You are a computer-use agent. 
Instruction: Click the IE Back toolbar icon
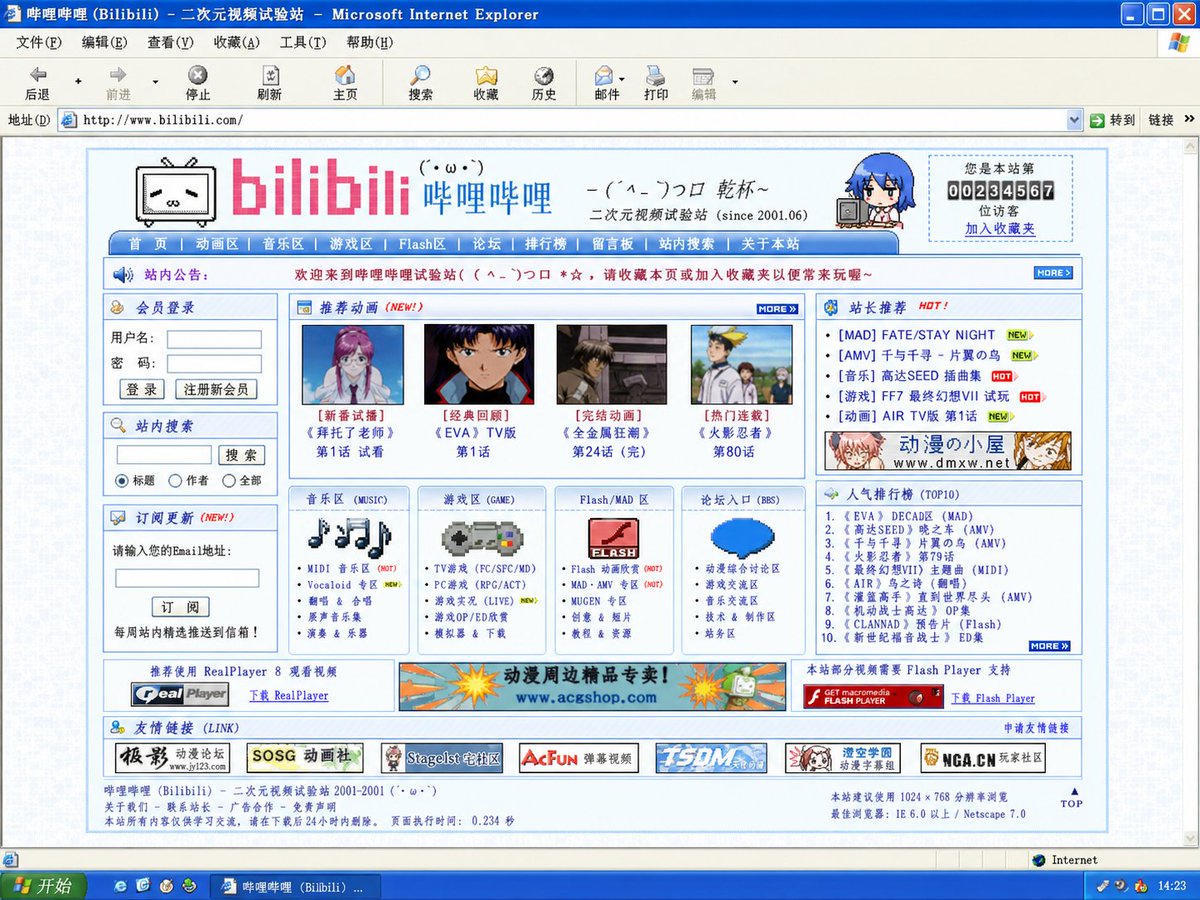tap(38, 75)
